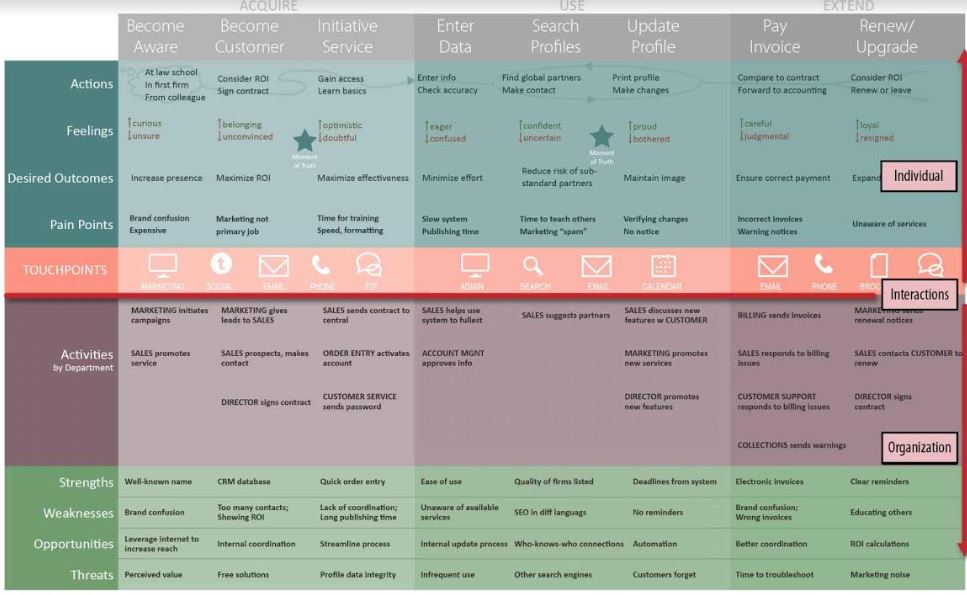Click the Phone icon beside the Brochure icon
This screenshot has height=595, width=967.
pyautogui.click(x=824, y=265)
